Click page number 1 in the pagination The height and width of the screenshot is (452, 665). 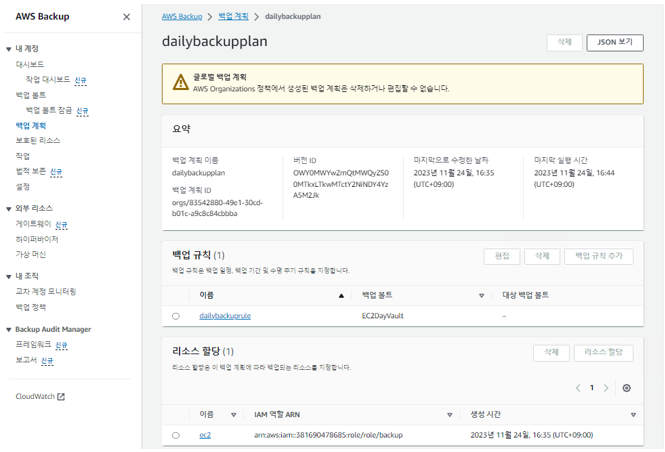point(592,388)
